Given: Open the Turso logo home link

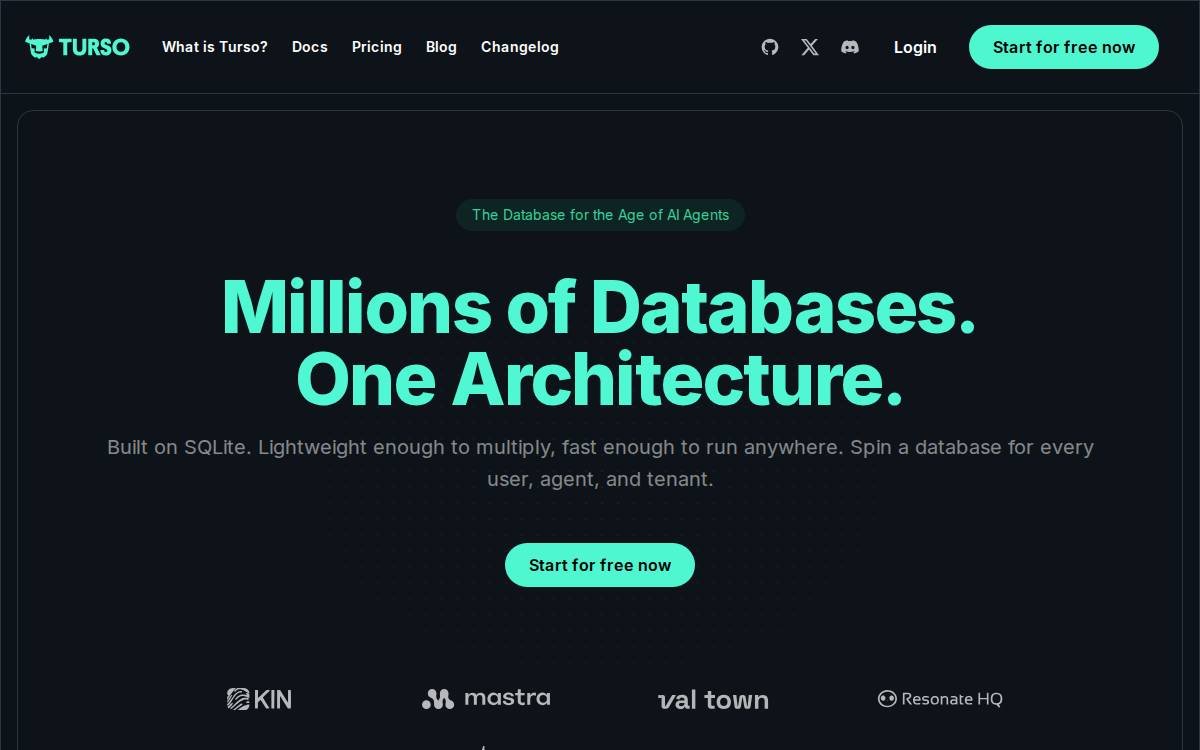Looking at the screenshot, I should 77,47.
